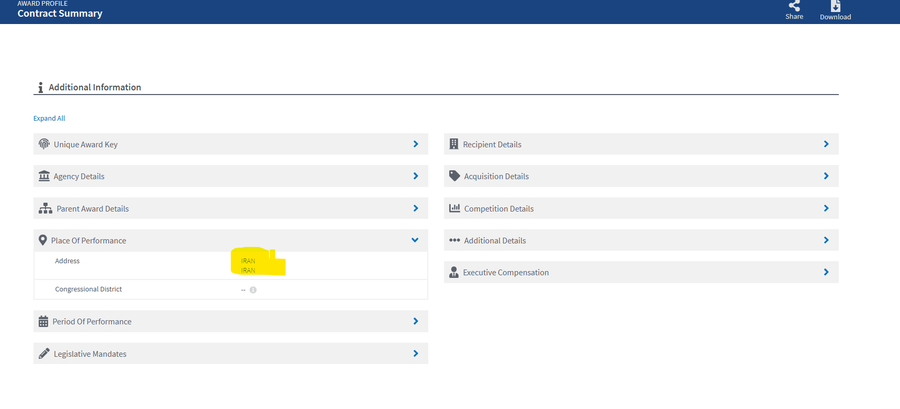Click the Congressional District info icon
The image size is (900, 409).
(x=253, y=290)
